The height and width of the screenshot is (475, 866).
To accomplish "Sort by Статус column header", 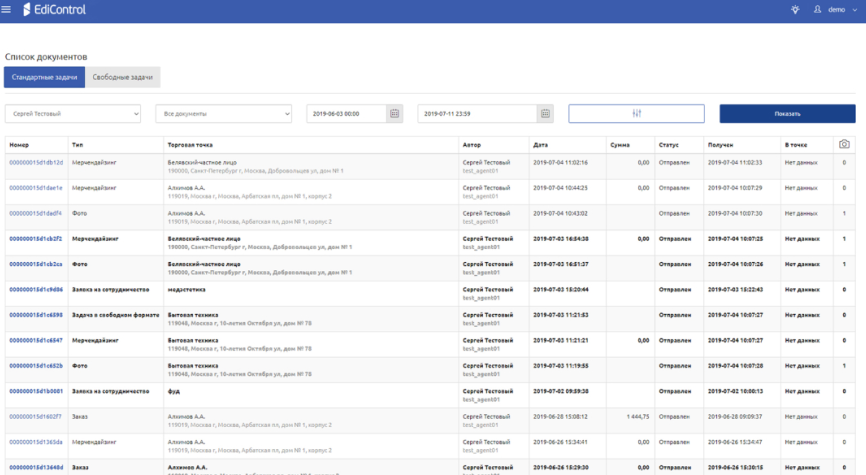I will (x=668, y=145).
